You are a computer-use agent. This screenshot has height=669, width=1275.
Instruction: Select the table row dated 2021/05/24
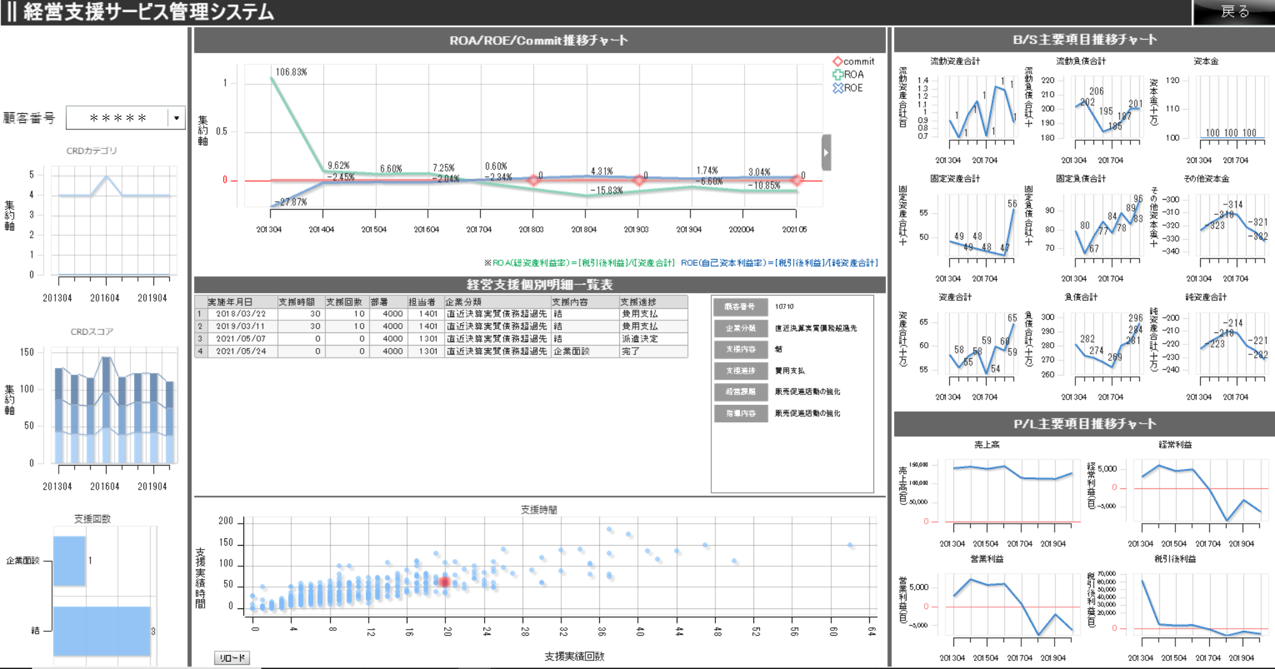239,352
